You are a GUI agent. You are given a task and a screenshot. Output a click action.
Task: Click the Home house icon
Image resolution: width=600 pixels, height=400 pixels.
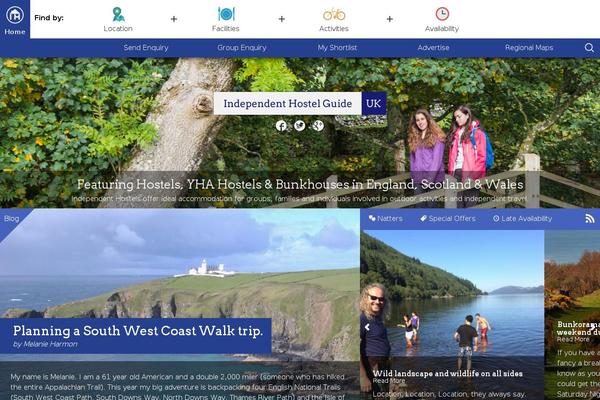click(15, 15)
